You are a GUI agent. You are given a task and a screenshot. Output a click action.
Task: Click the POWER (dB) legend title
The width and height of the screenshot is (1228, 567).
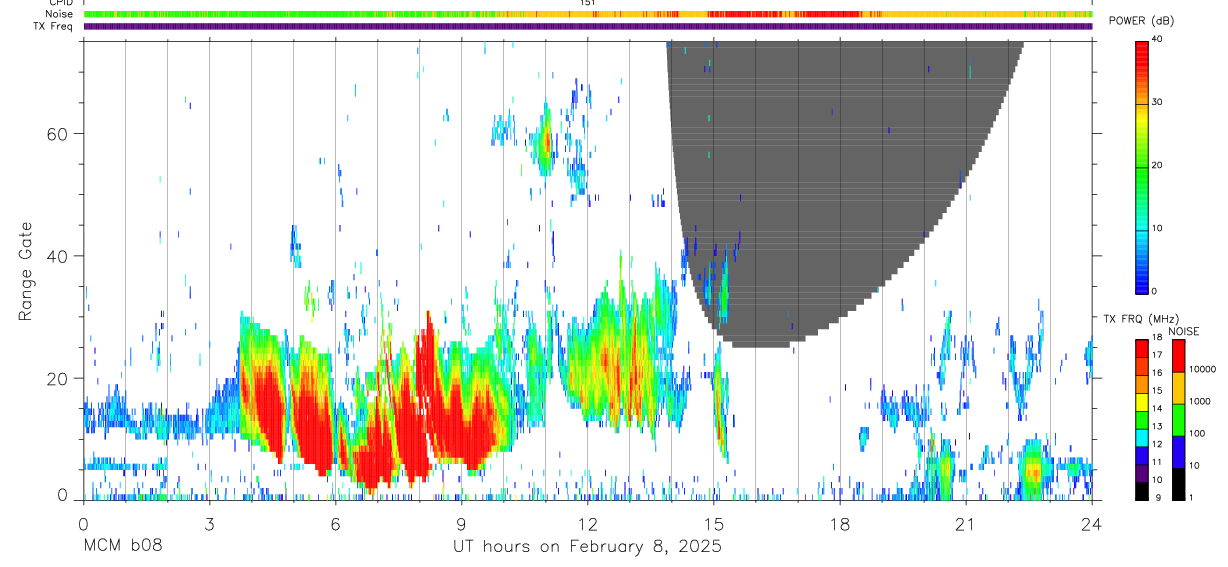(x=1142, y=21)
